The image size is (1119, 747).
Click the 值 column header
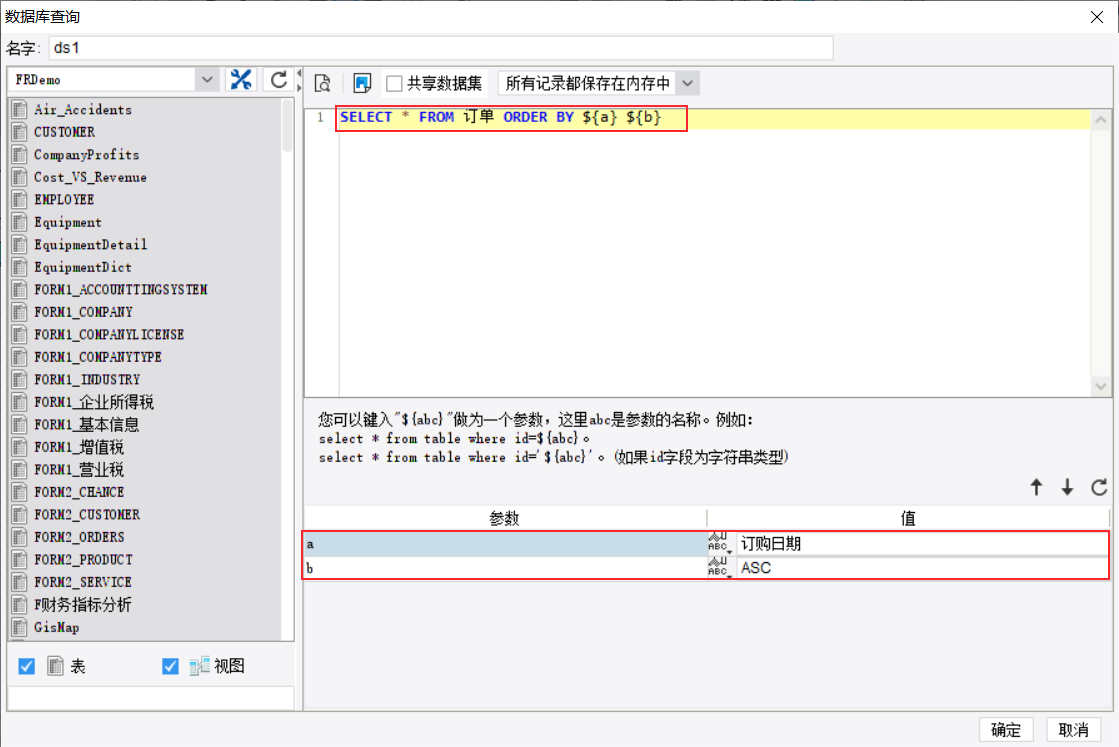(x=908, y=518)
